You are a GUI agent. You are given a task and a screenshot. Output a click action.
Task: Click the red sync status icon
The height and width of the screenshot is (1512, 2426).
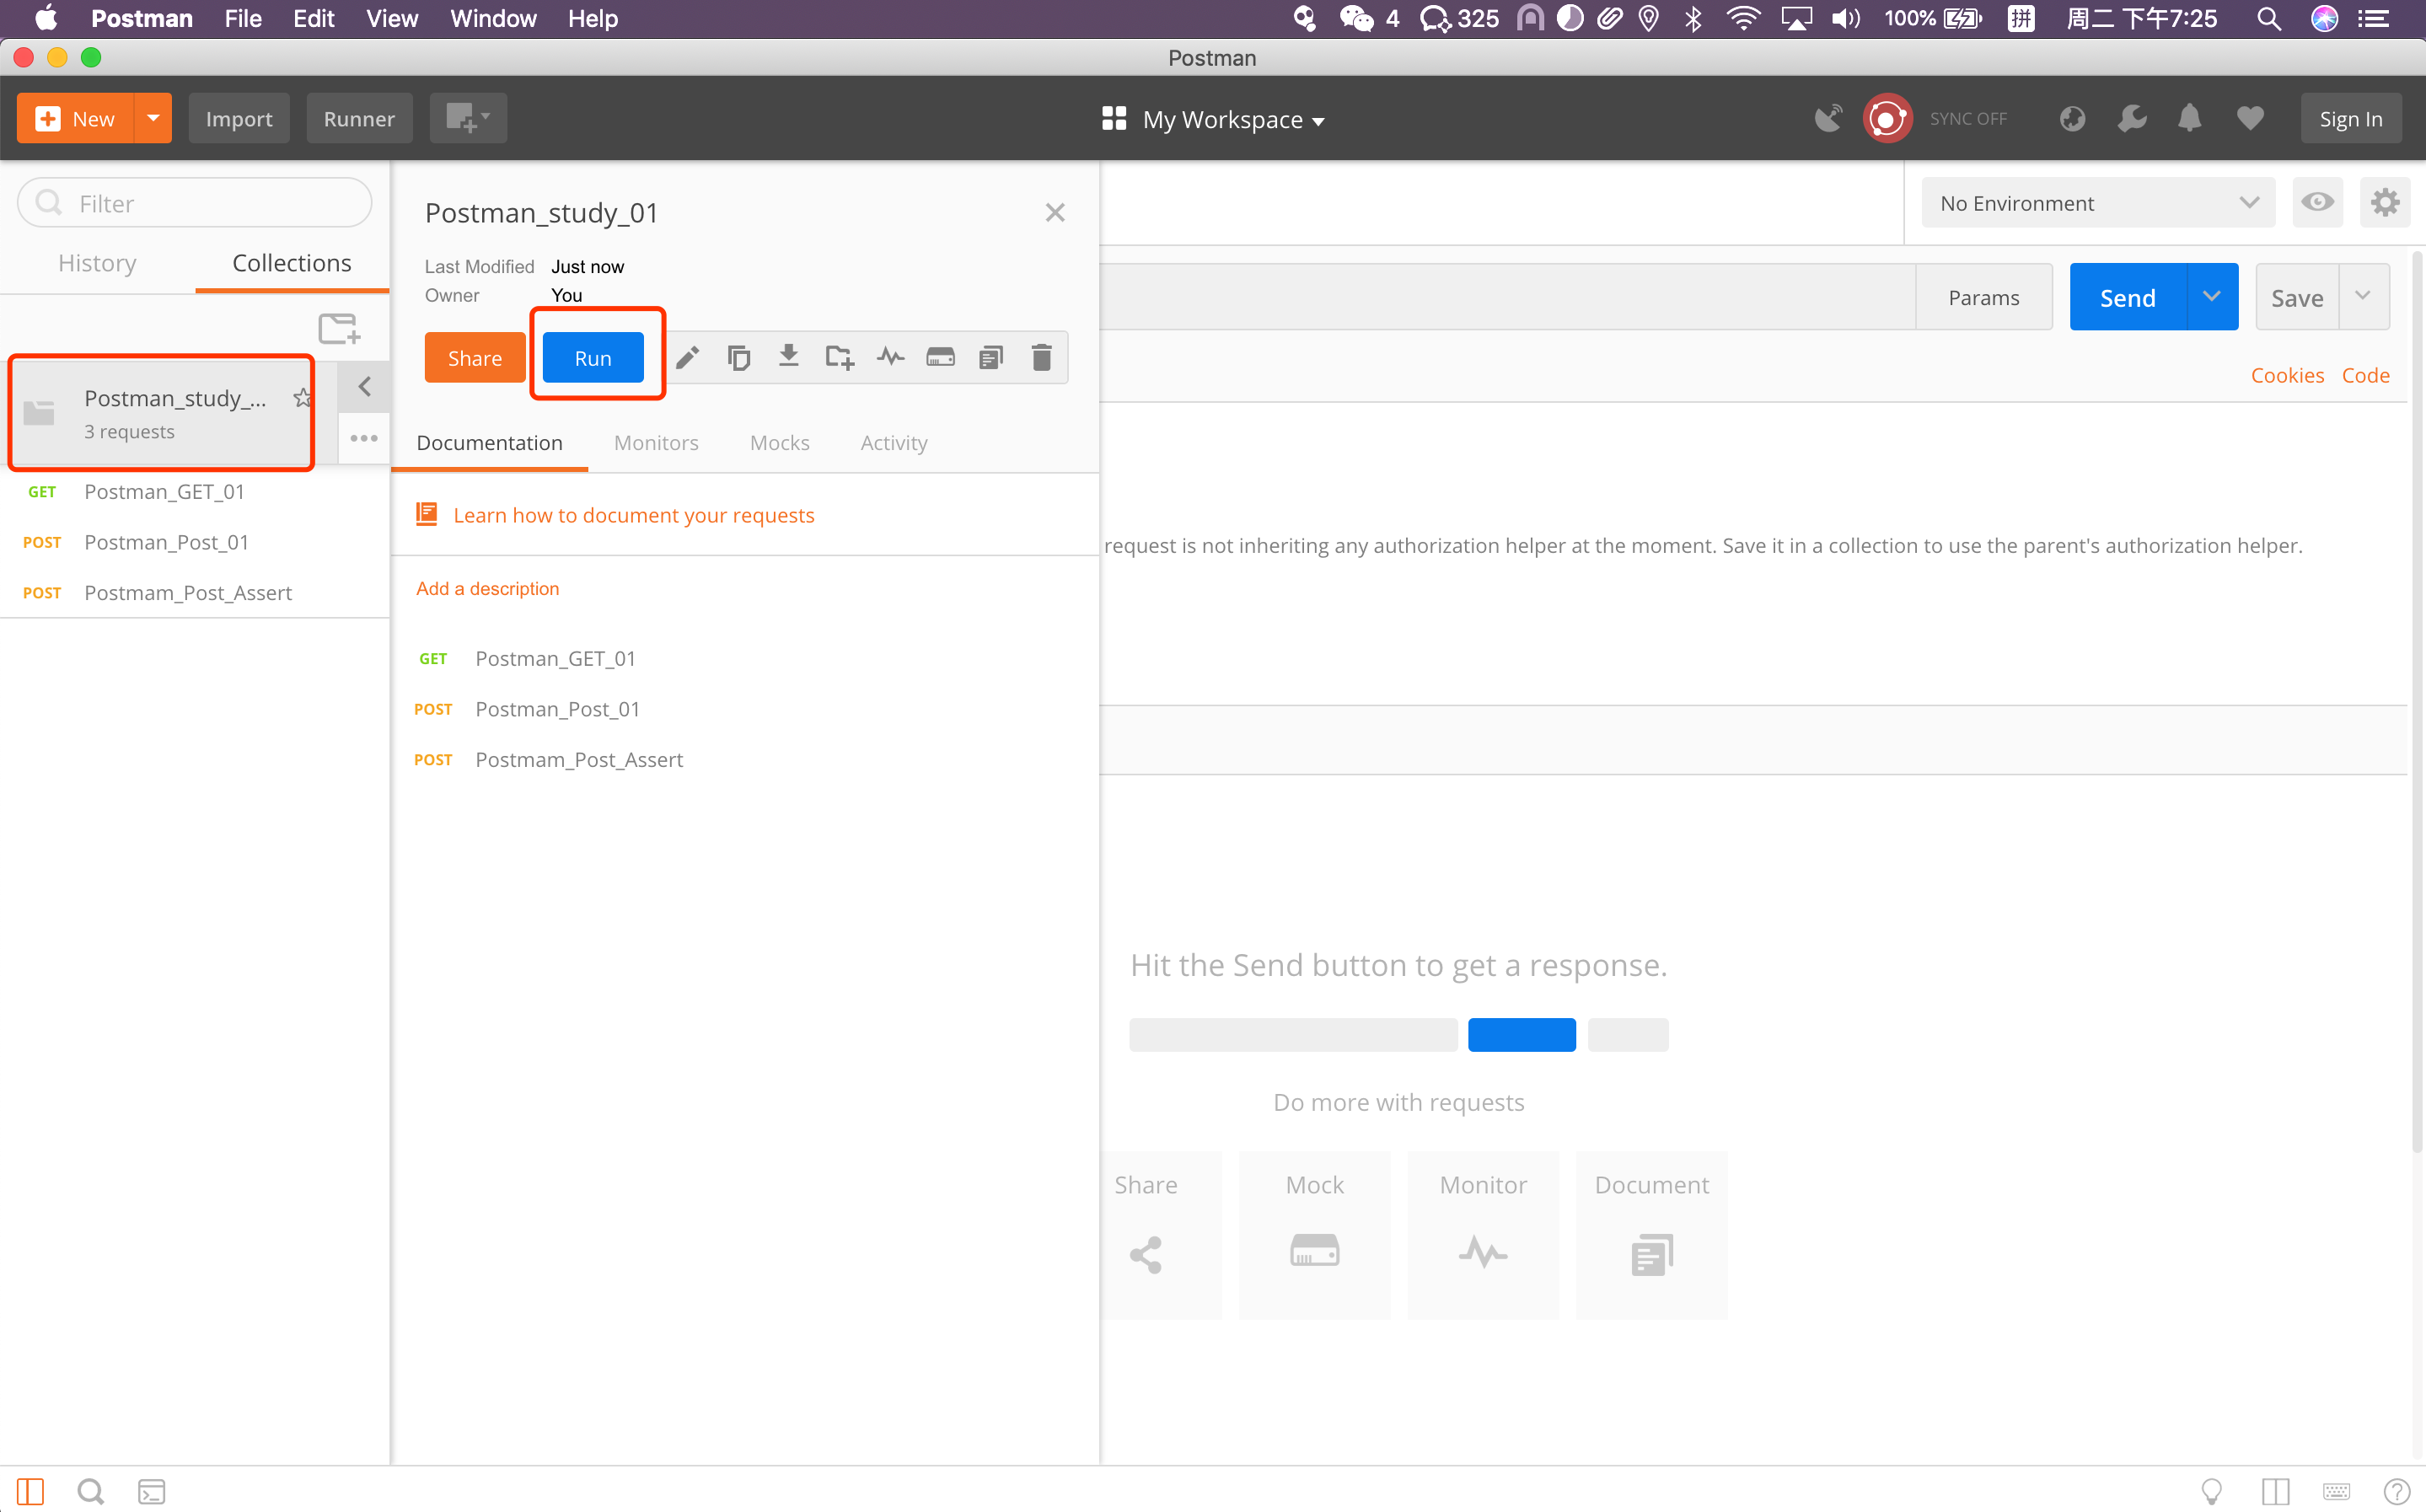point(1887,119)
